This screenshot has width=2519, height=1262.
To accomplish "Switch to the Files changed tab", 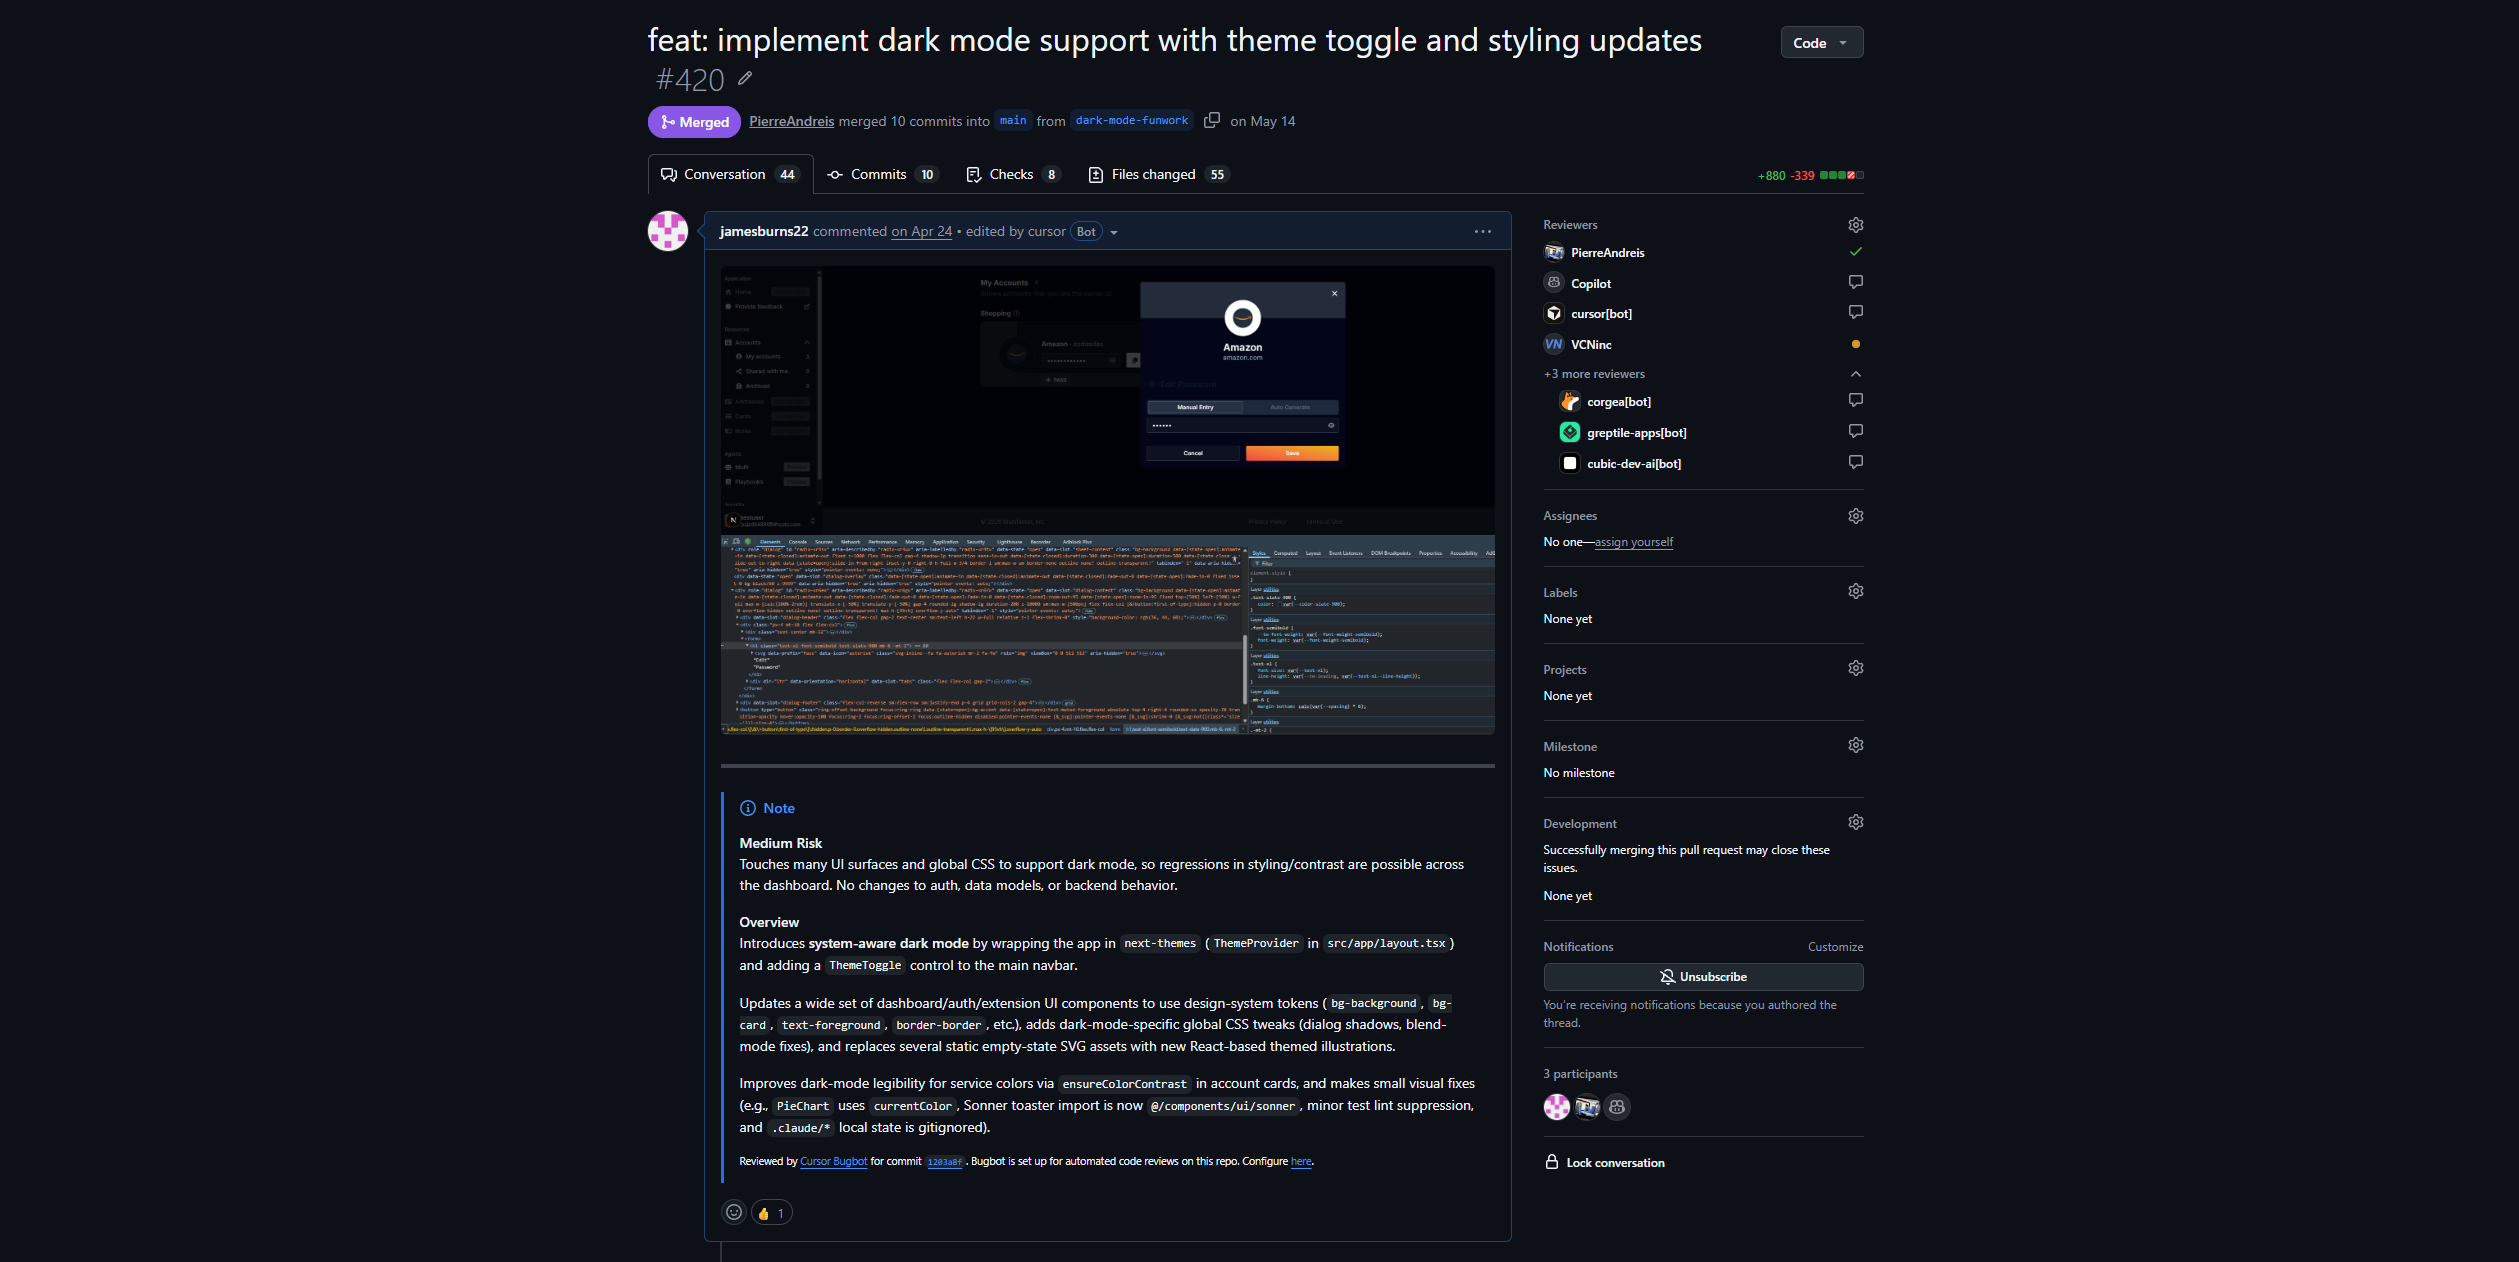I will click(1158, 174).
